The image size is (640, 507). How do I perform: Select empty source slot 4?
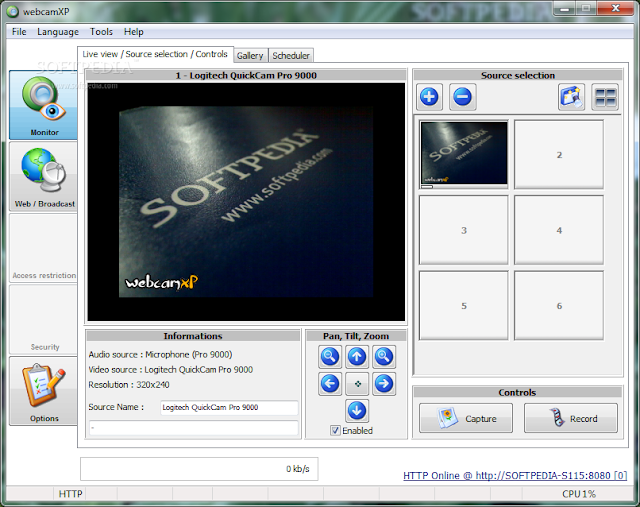point(559,230)
